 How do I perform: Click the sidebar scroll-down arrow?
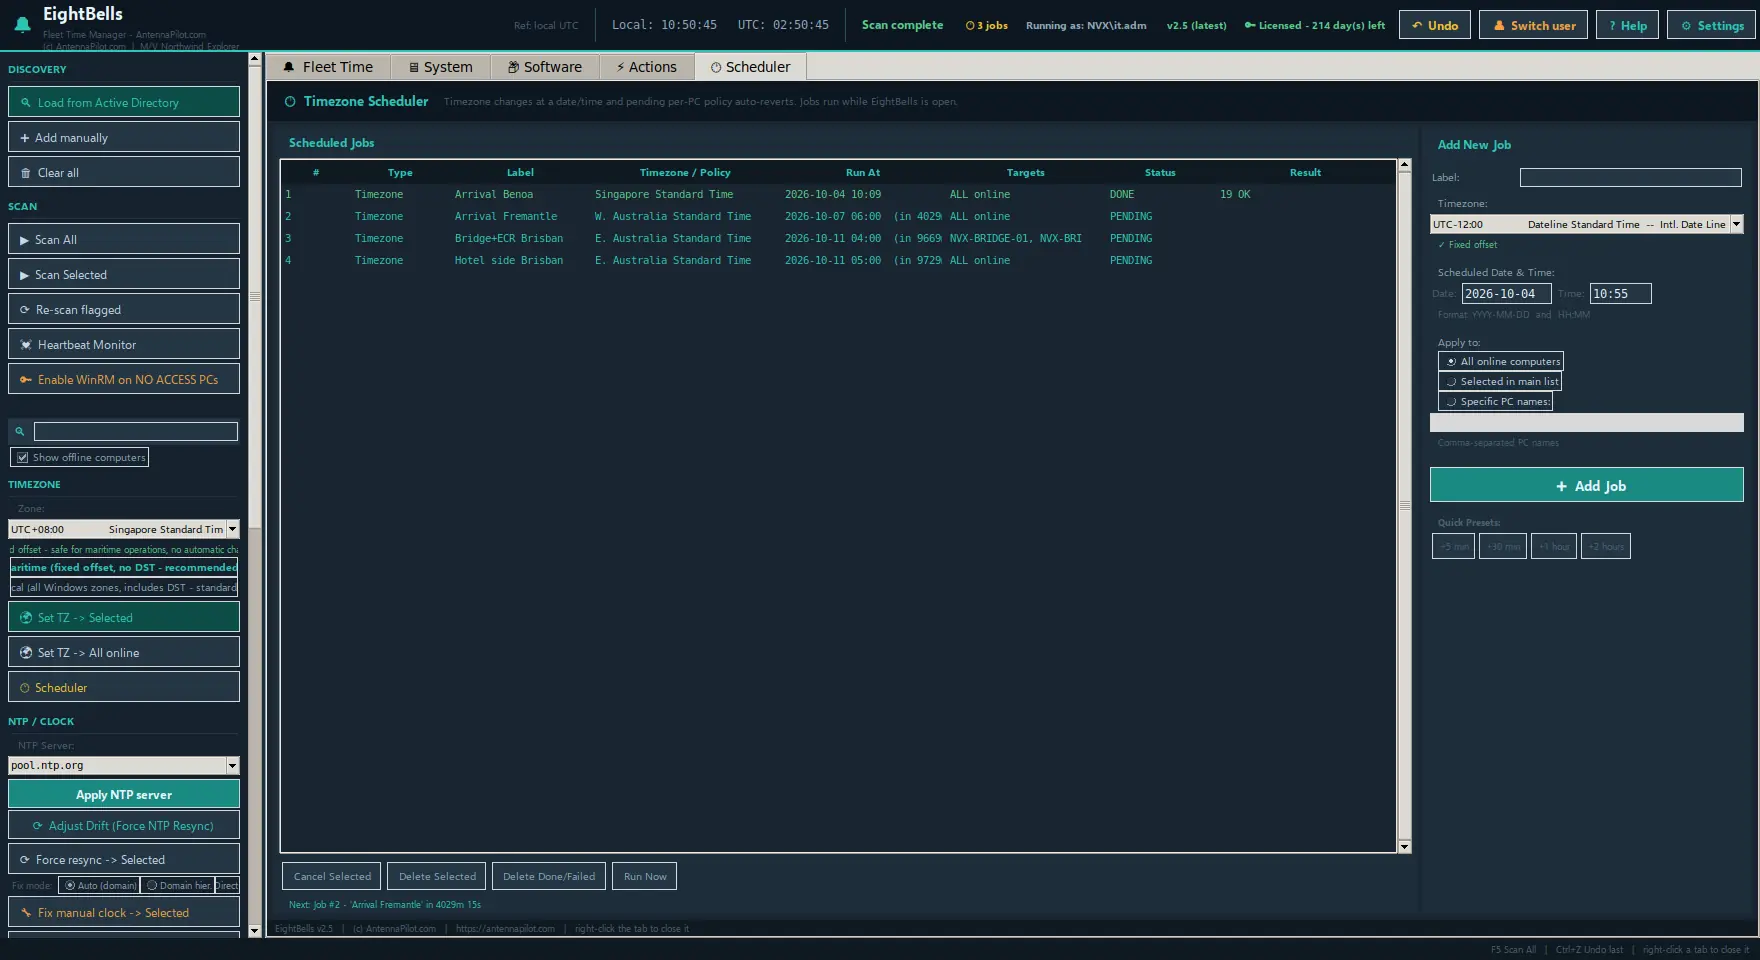[x=254, y=931]
